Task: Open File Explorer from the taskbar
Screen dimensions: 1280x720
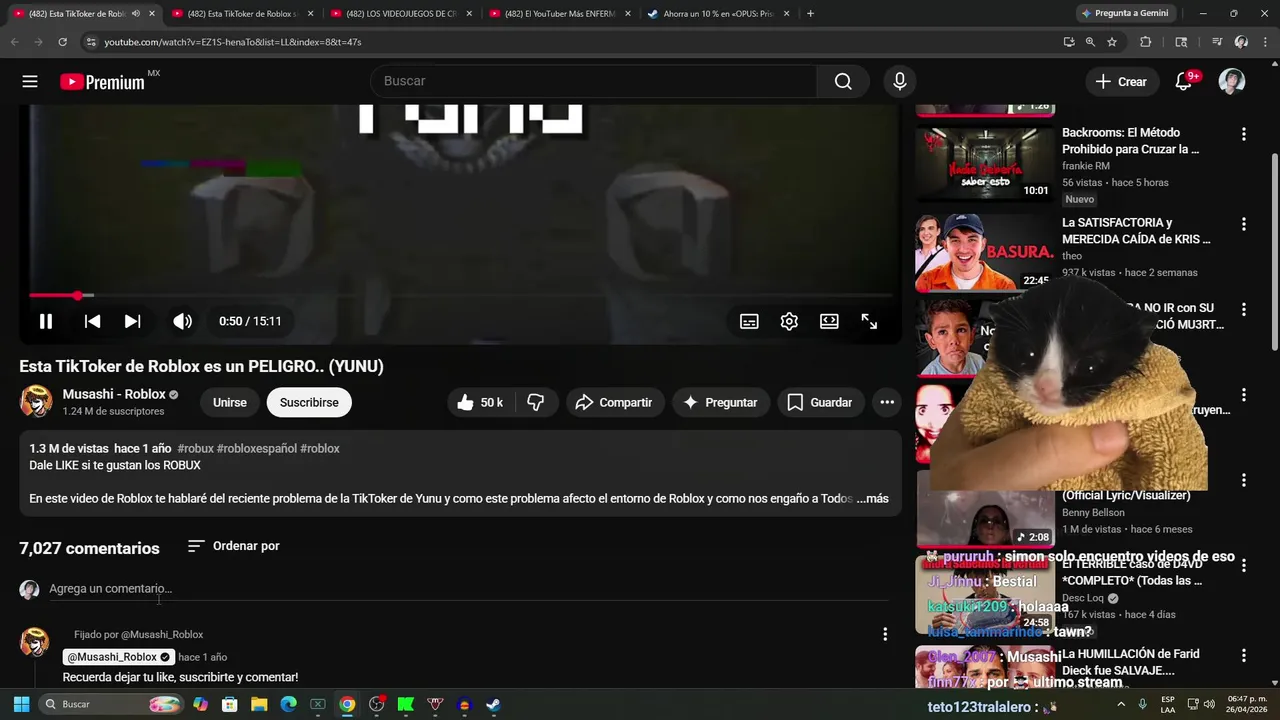Action: [259, 704]
